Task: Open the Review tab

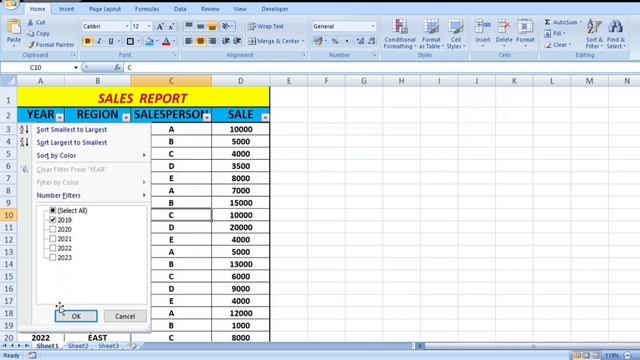Action: [210, 9]
